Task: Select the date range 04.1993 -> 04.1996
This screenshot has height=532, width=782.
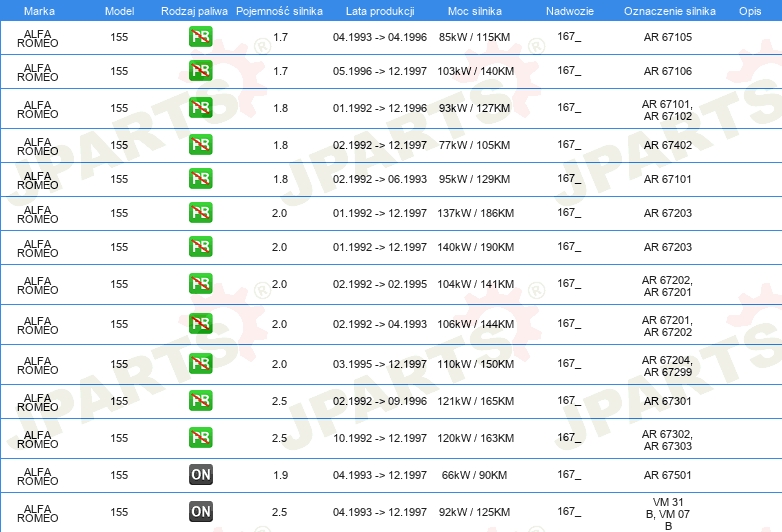Action: tap(380, 37)
